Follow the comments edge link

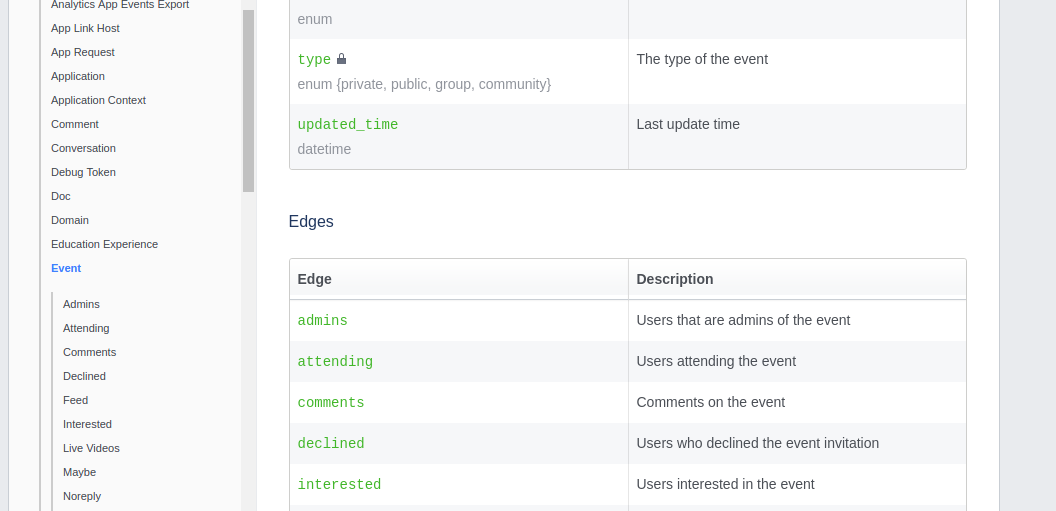tap(331, 403)
